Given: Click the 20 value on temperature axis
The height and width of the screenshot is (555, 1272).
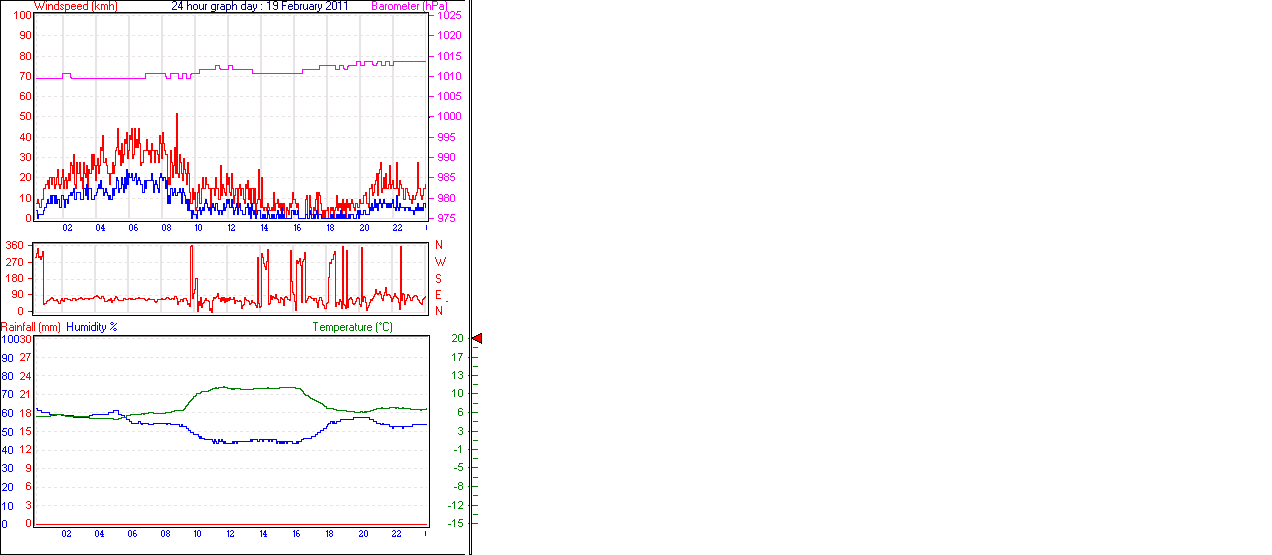Looking at the screenshot, I should [457, 339].
